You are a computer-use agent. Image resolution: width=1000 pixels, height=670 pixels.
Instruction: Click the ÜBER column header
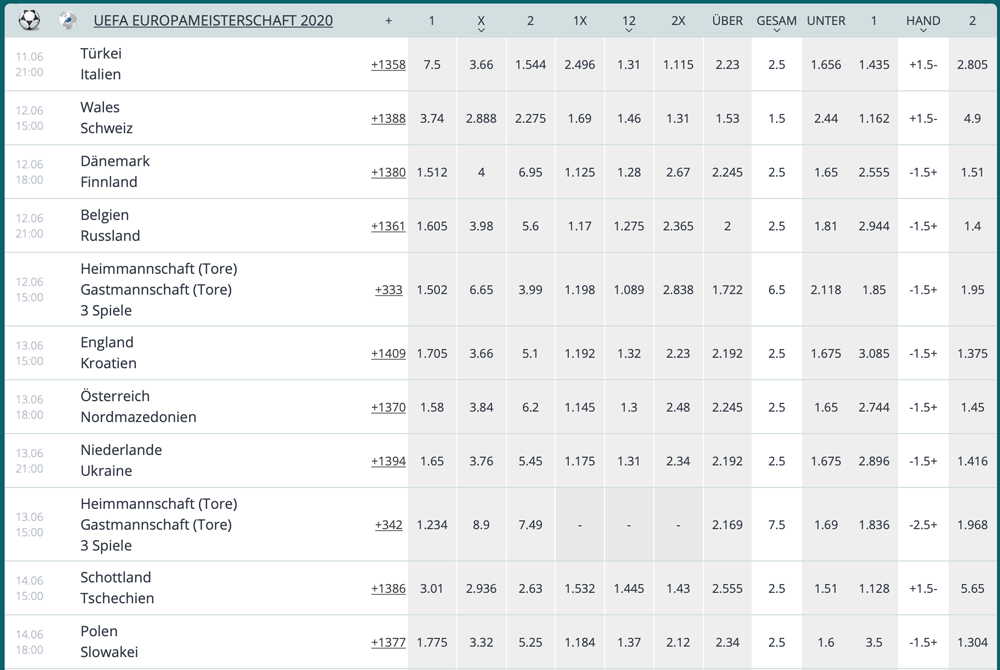click(x=727, y=20)
